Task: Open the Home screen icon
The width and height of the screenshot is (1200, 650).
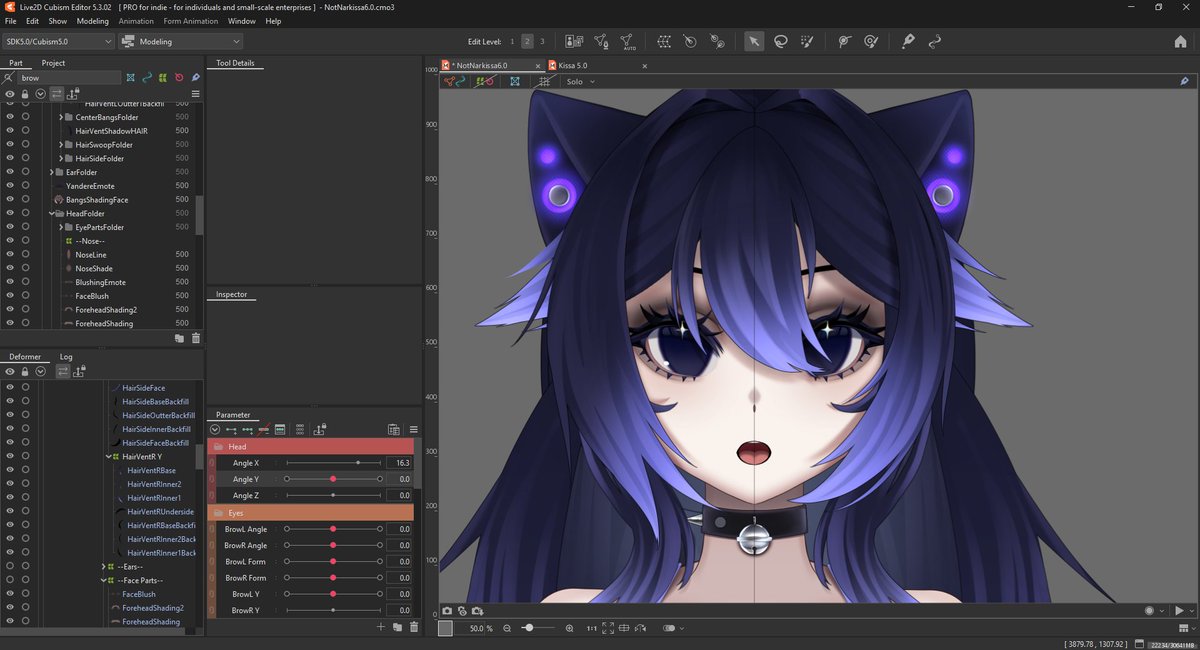Action: click(1181, 41)
